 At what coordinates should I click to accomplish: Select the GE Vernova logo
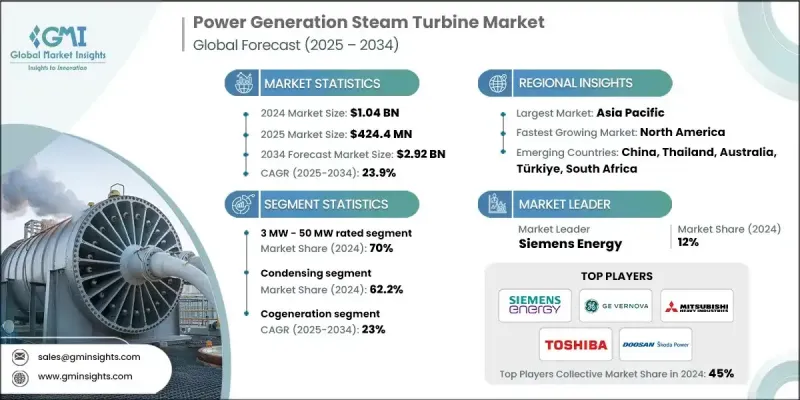tap(616, 305)
